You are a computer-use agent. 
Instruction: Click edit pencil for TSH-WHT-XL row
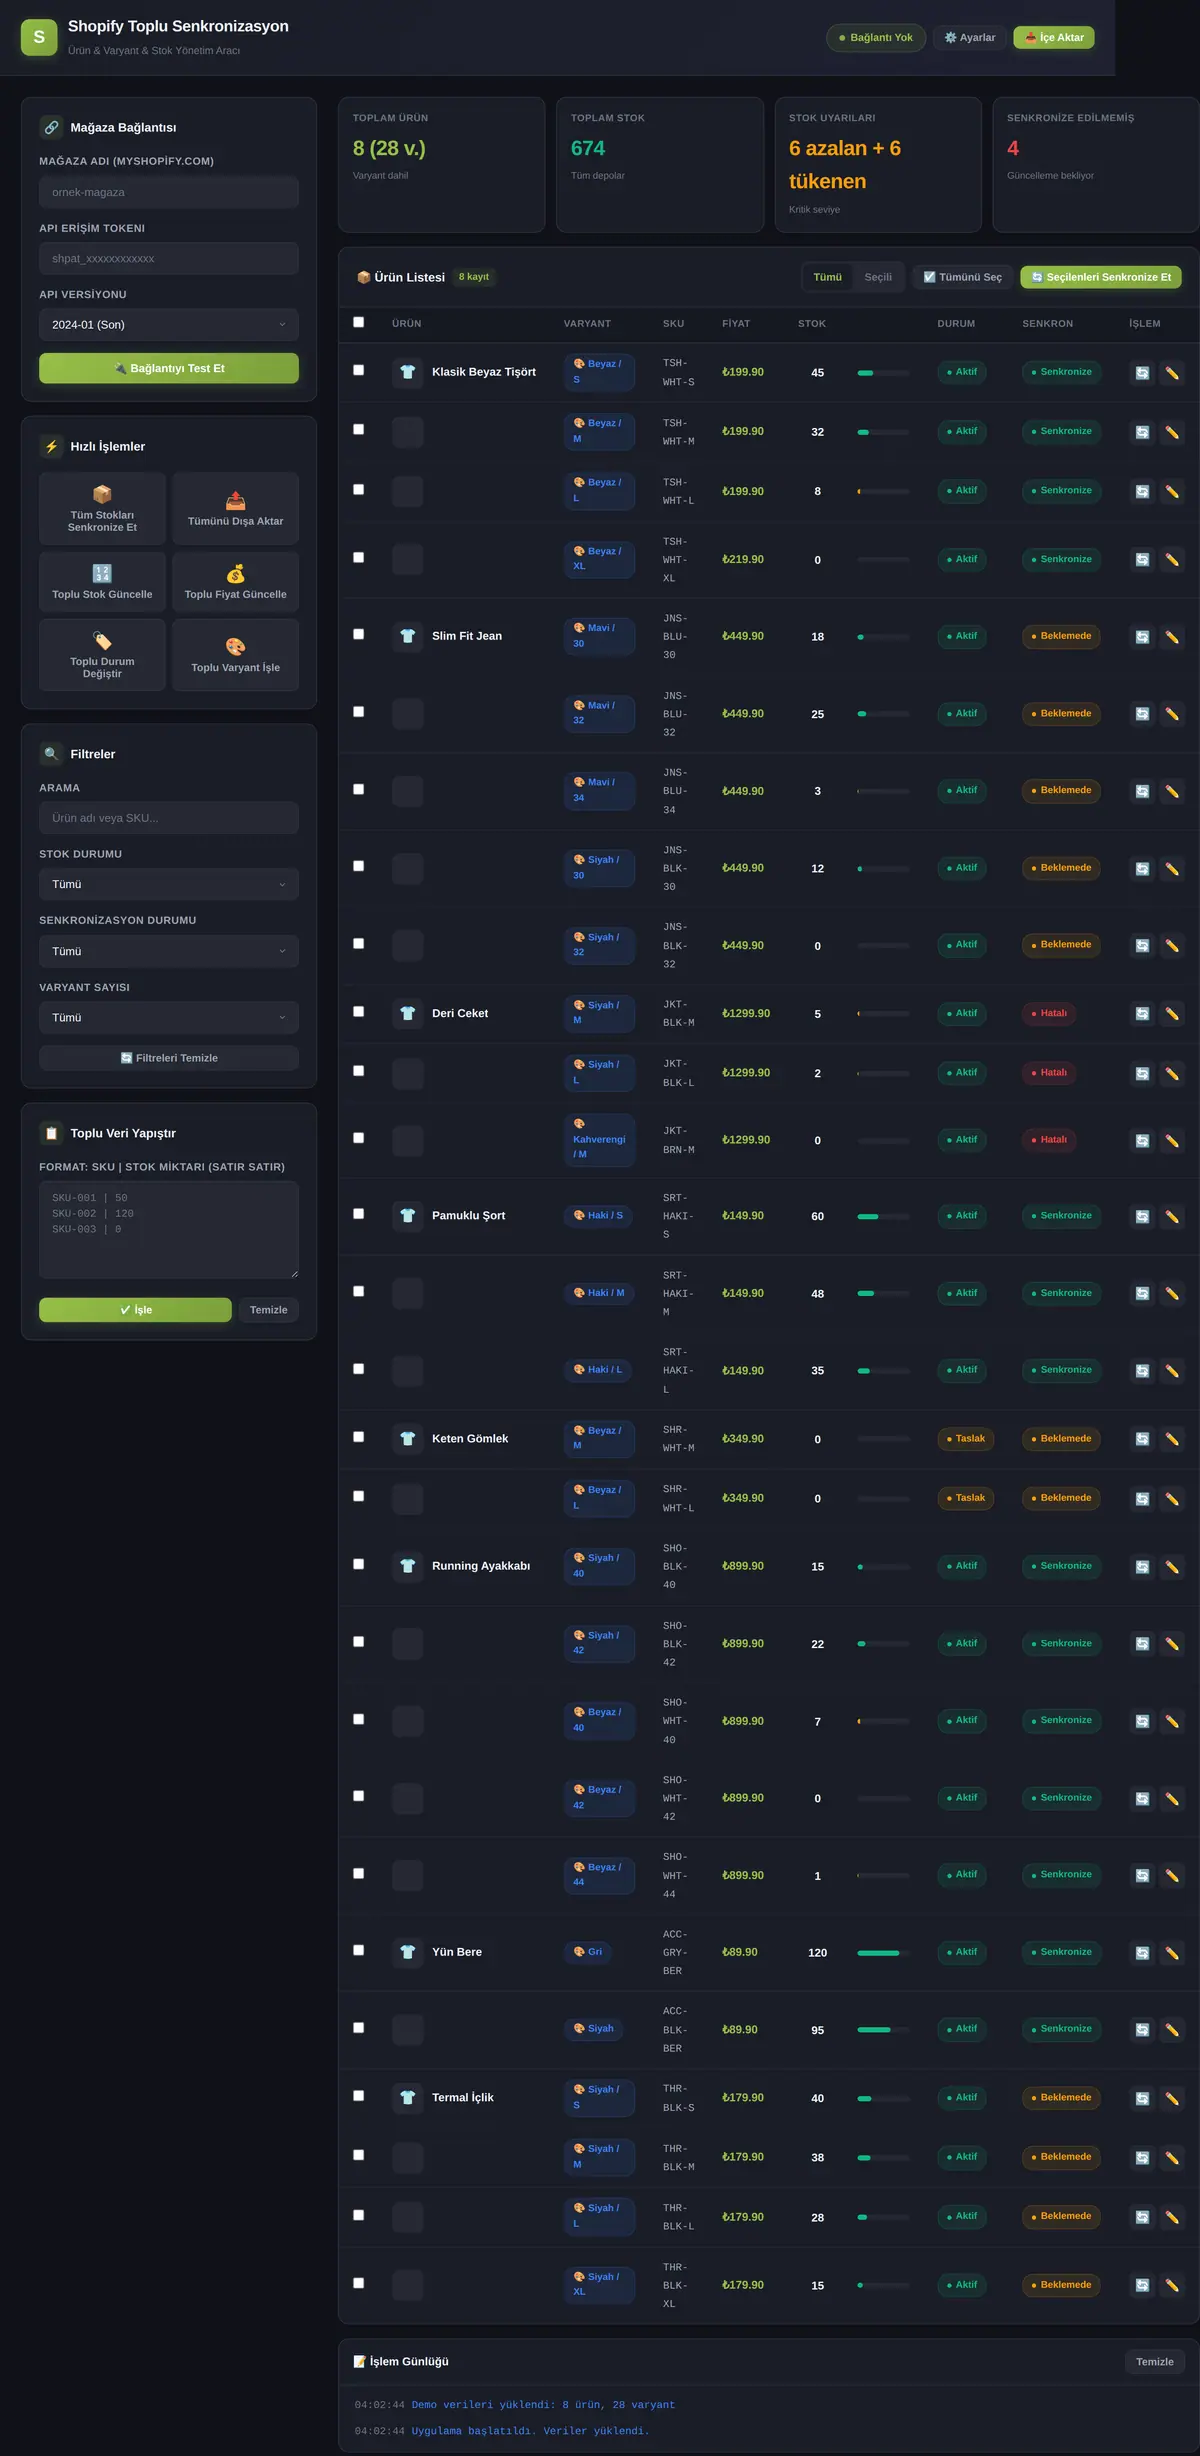[x=1172, y=559]
